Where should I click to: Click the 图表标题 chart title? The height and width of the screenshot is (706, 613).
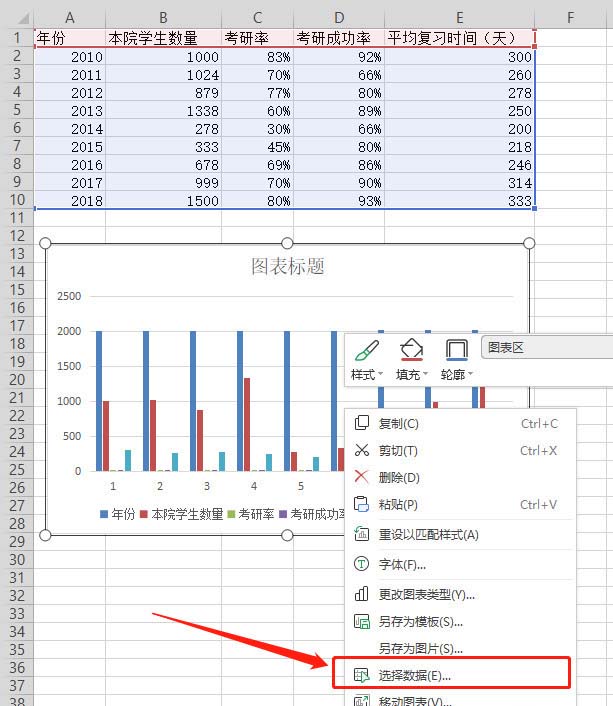(x=287, y=266)
